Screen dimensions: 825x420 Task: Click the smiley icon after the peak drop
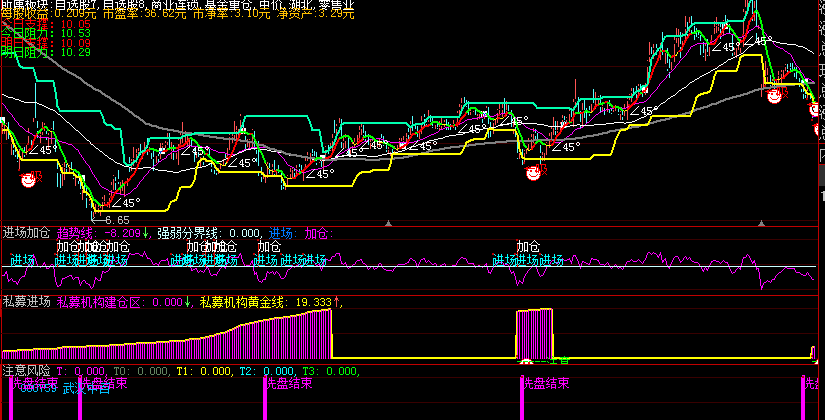pyautogui.click(x=773, y=96)
